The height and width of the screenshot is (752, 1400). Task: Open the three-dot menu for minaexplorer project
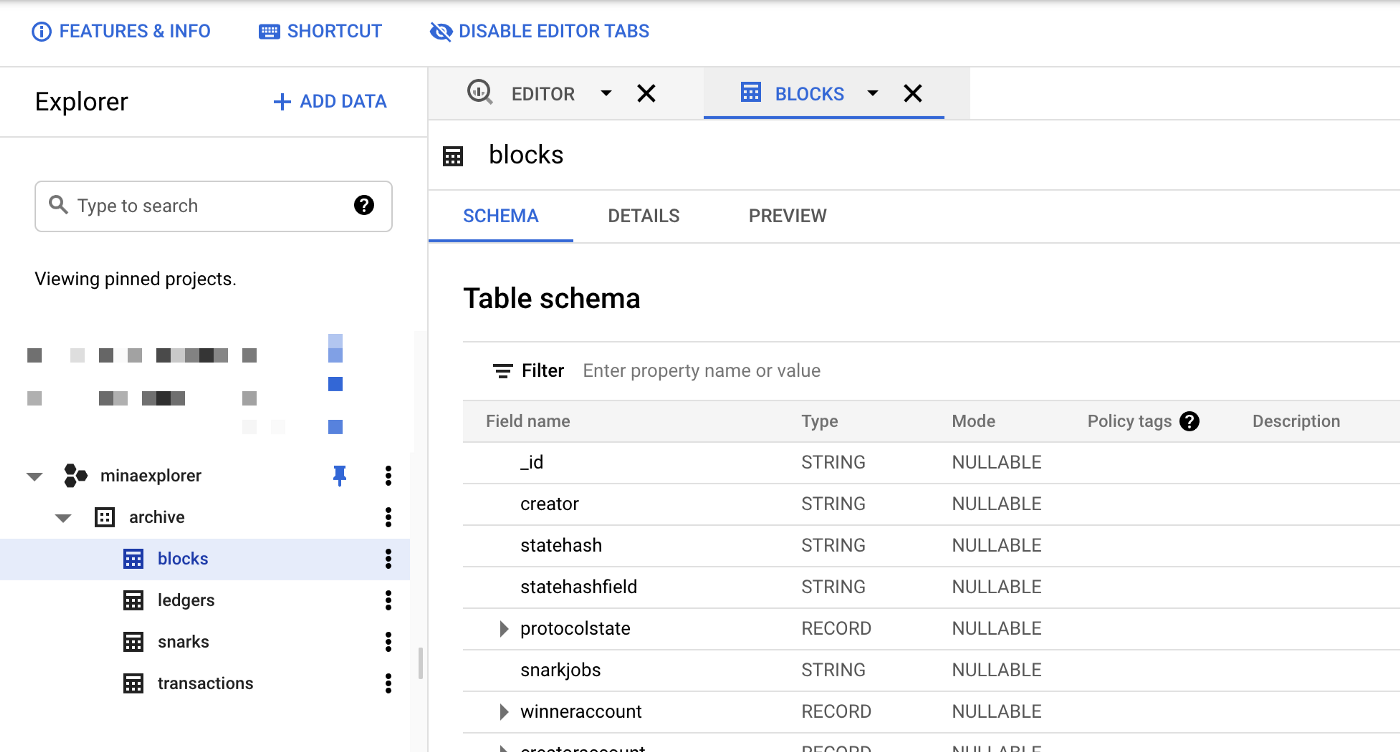(388, 476)
